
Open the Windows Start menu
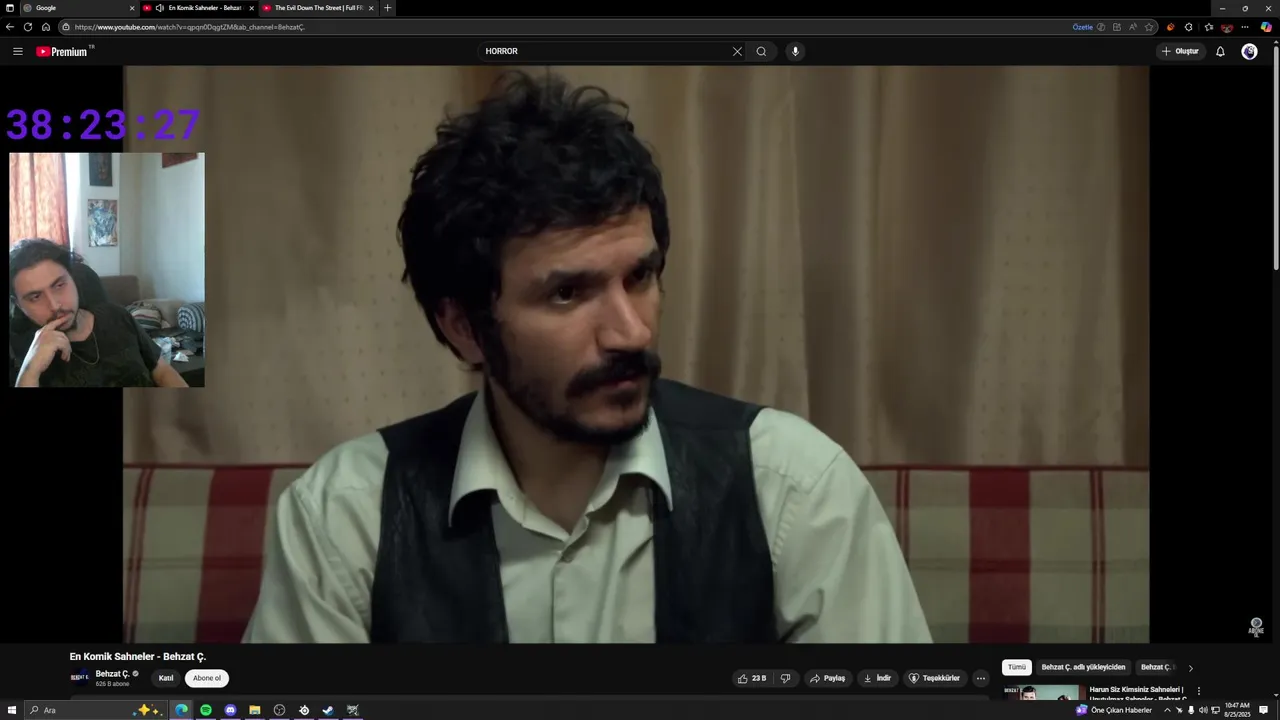[10, 710]
